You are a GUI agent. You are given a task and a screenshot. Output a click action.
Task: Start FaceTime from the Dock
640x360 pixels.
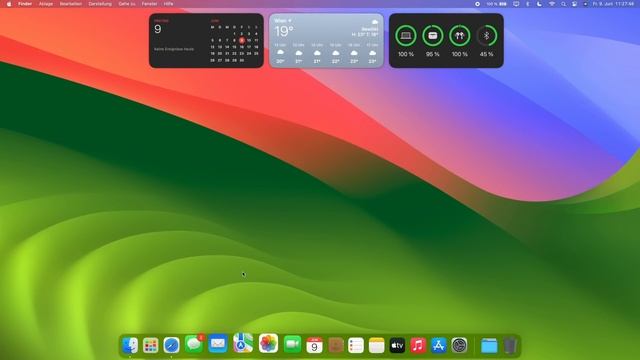tap(292, 345)
